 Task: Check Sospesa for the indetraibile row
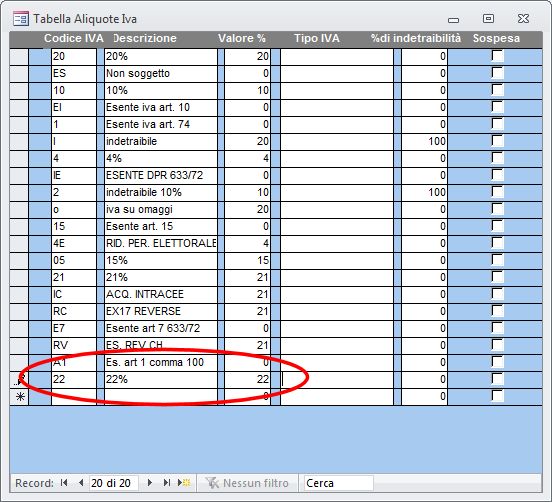point(497,141)
